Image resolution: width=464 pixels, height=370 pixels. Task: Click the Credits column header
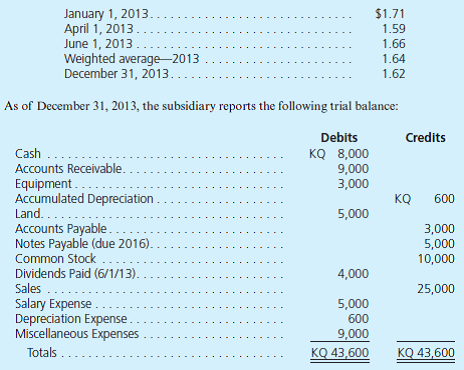tap(425, 137)
